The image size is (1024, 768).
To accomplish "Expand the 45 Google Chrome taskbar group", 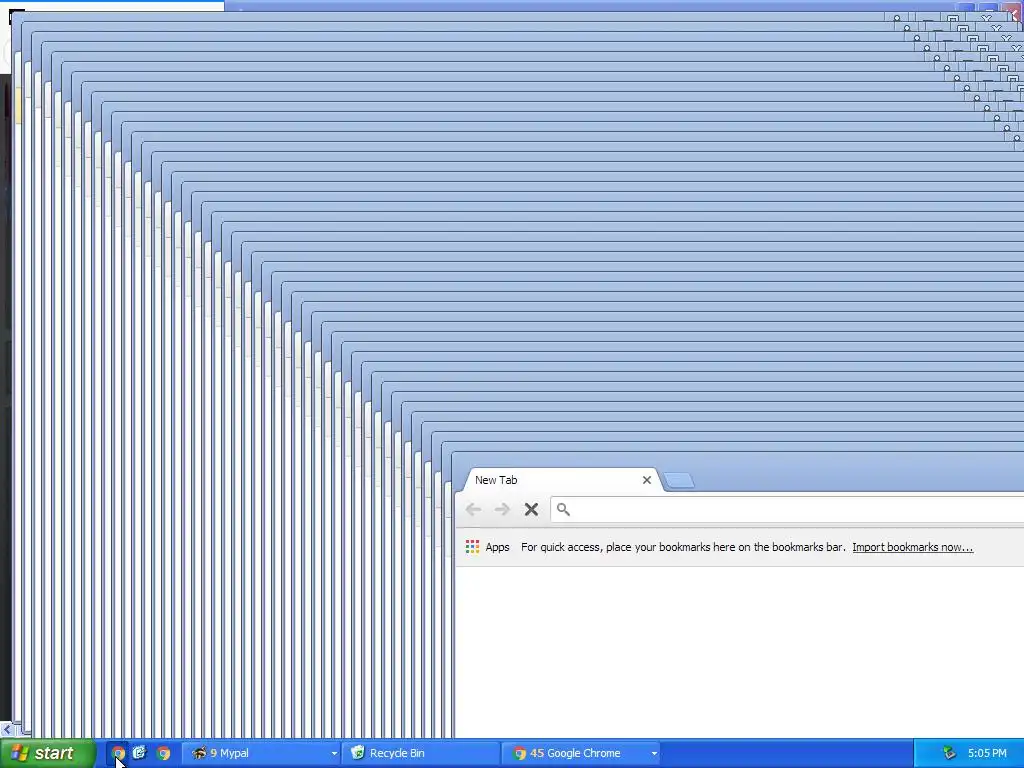I will pos(582,753).
